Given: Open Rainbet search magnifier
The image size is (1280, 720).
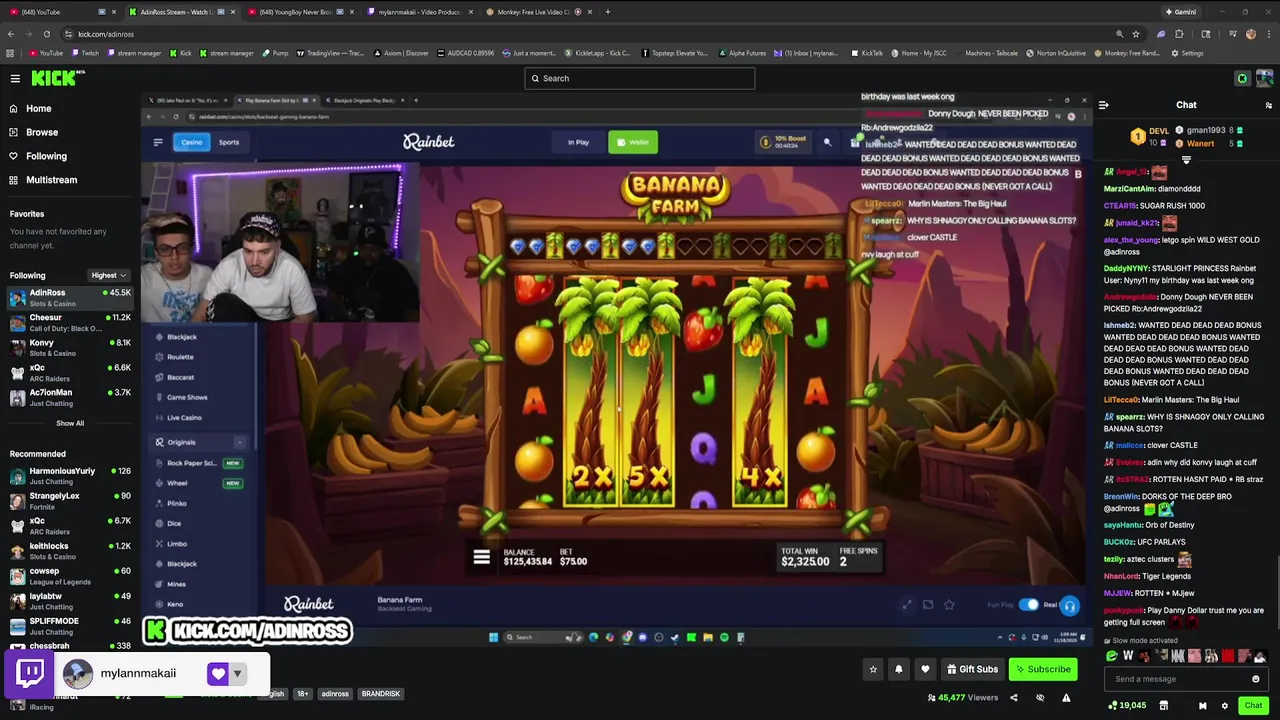Looking at the screenshot, I should click(x=827, y=142).
